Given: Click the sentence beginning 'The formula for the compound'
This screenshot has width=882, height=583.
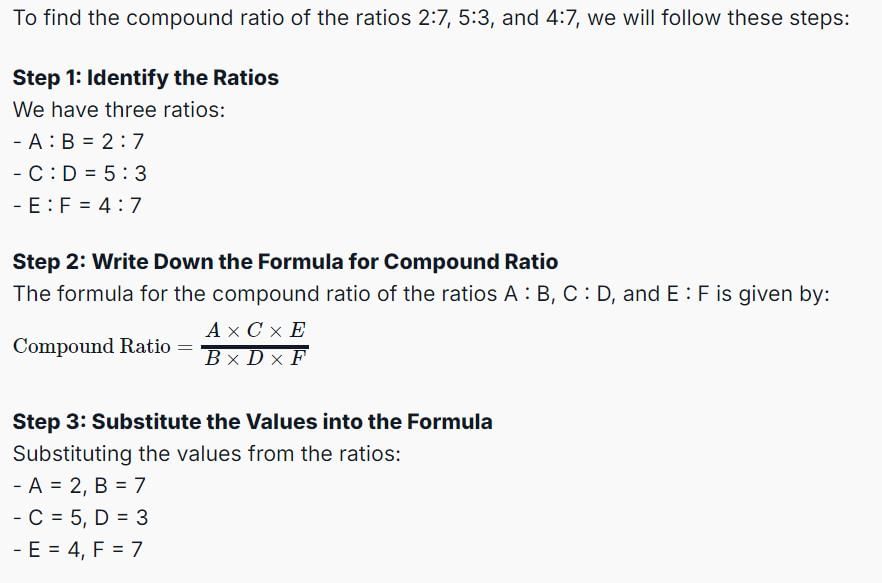Looking at the screenshot, I should tap(421, 294).
